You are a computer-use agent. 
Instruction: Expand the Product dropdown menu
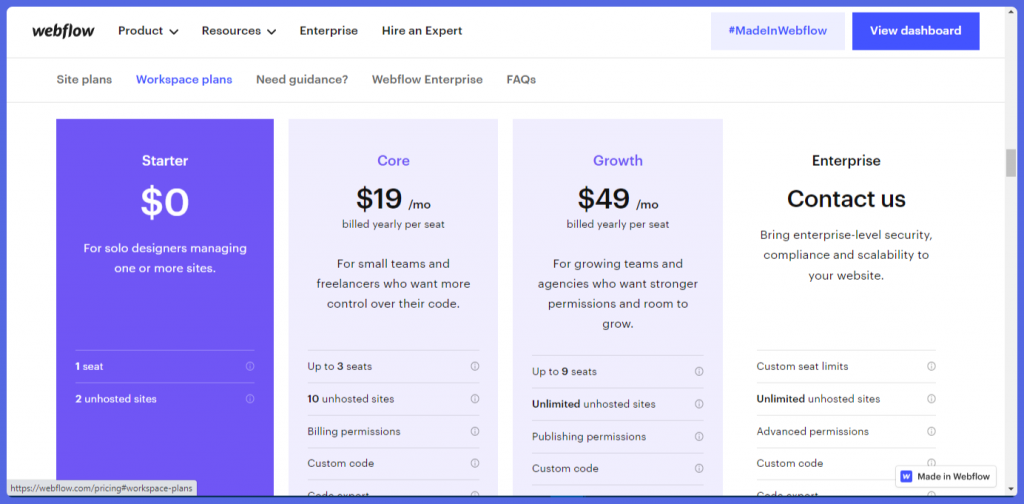(x=148, y=31)
